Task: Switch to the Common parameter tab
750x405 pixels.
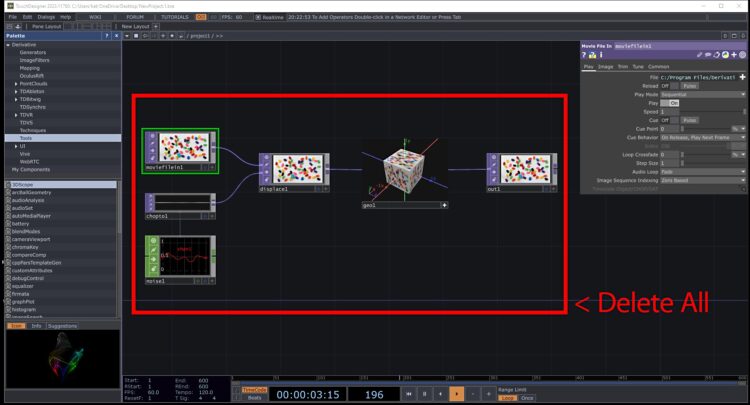Action: [x=658, y=66]
